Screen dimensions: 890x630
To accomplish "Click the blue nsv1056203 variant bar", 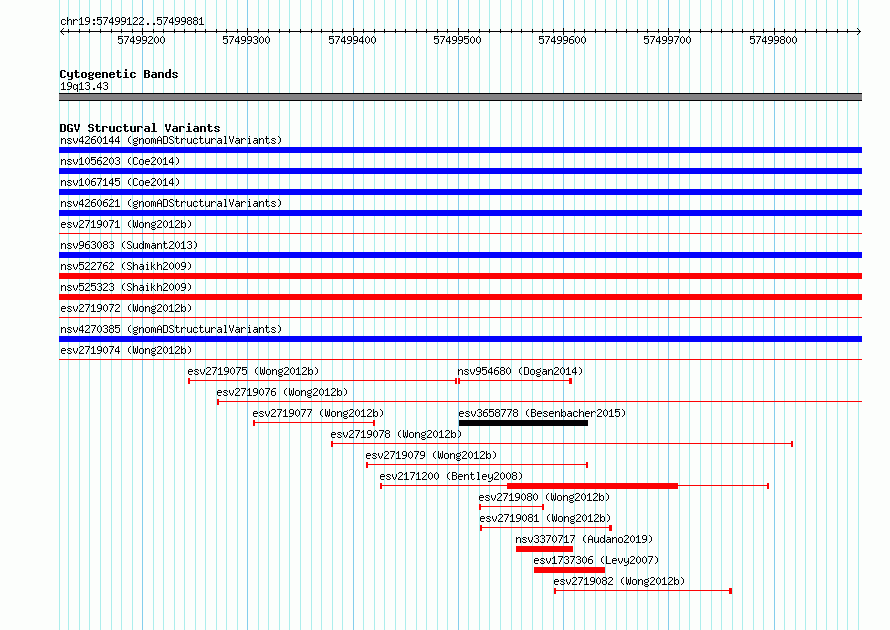I will 460,171.
